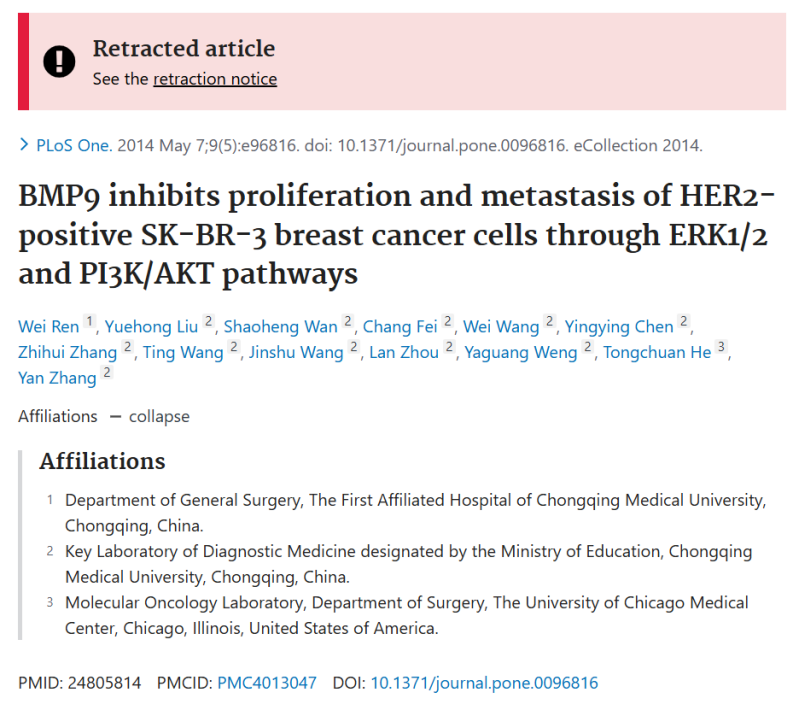Image resolution: width=794 pixels, height=704 pixels.
Task: Expand the PLoS One journal chevron
Action: [x=24, y=145]
